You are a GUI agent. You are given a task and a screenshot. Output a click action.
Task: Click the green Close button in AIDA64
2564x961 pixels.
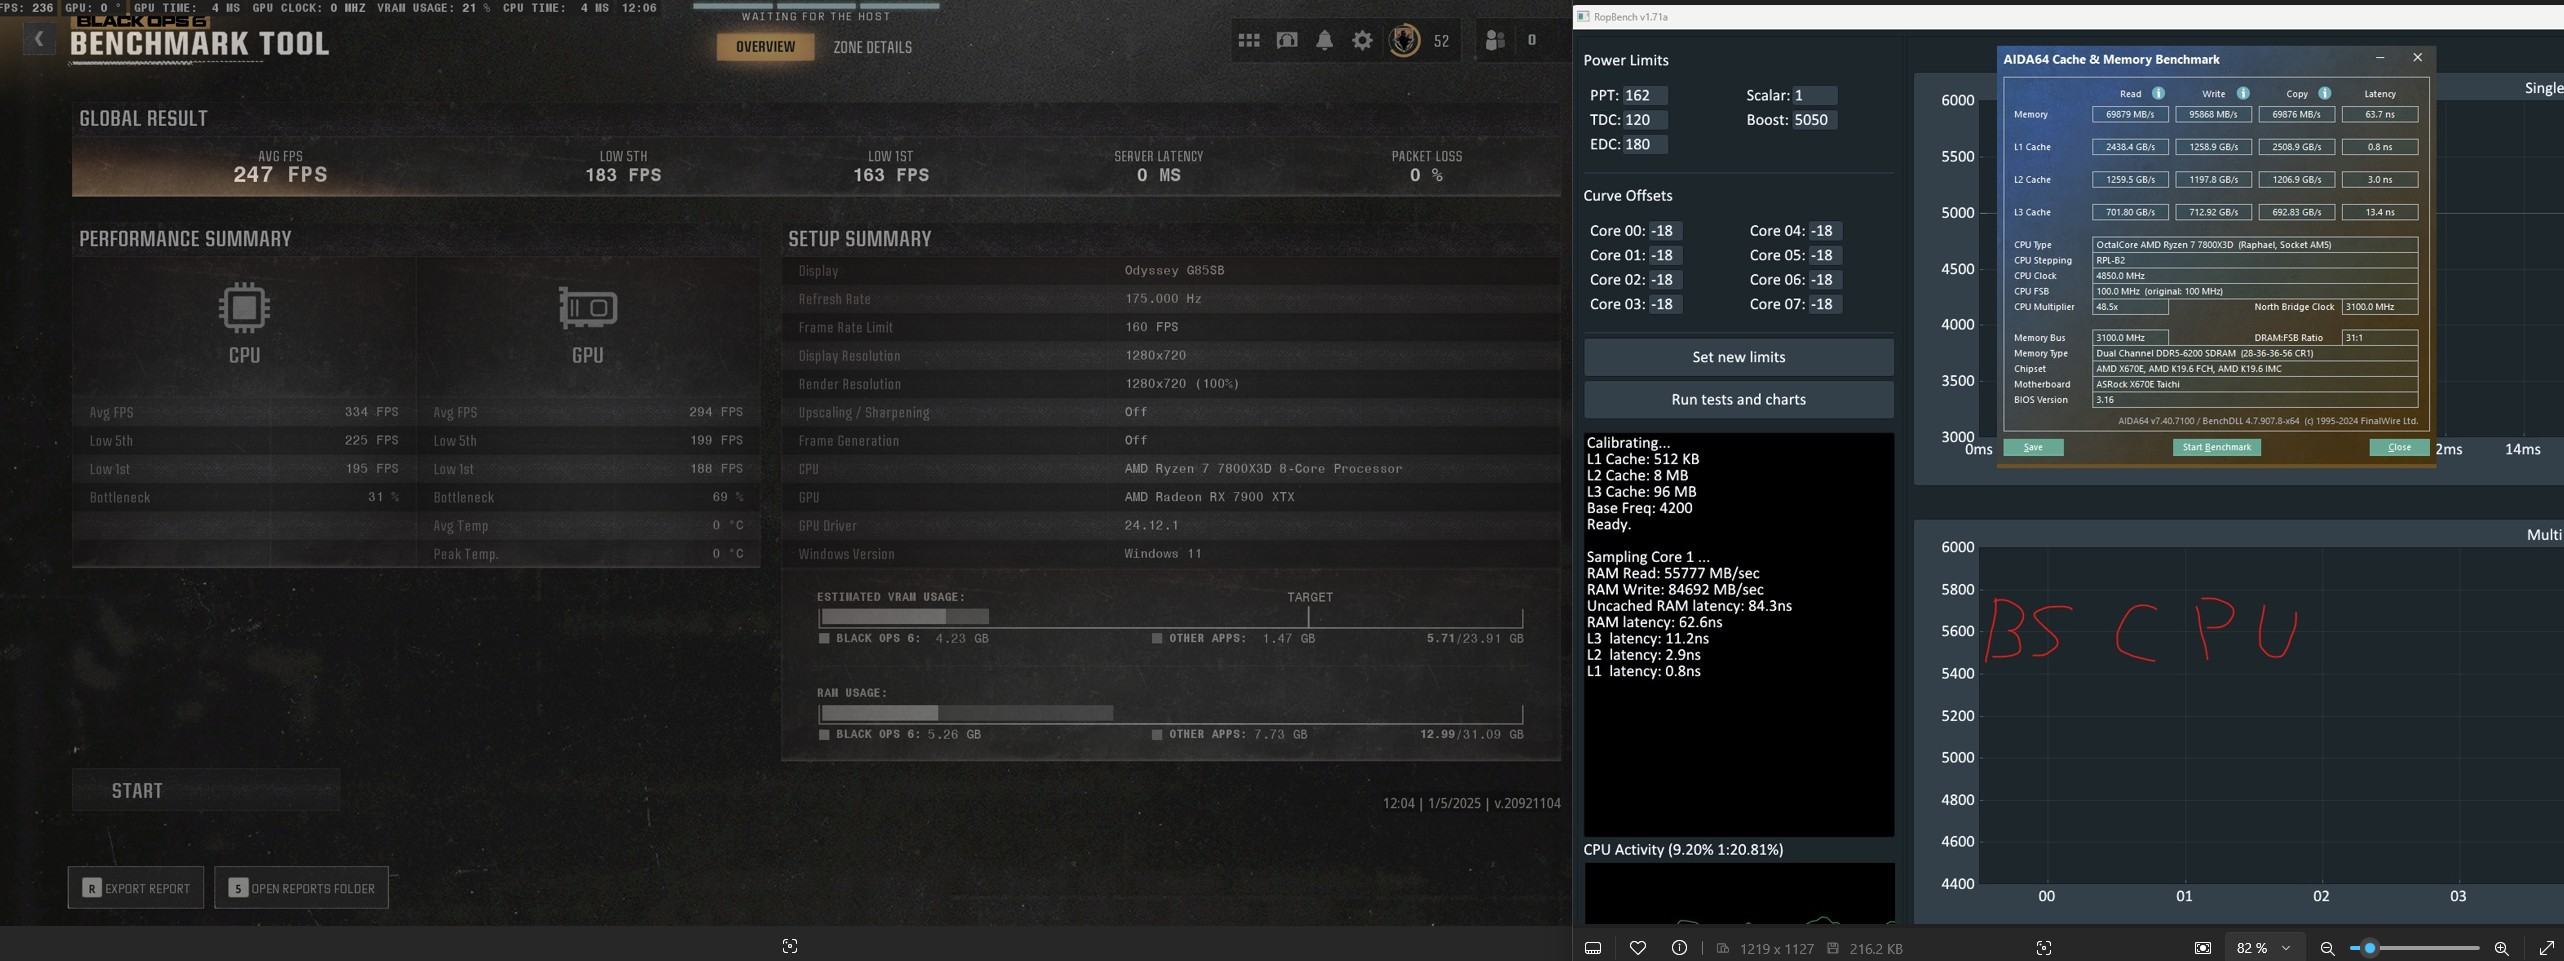(x=2399, y=447)
